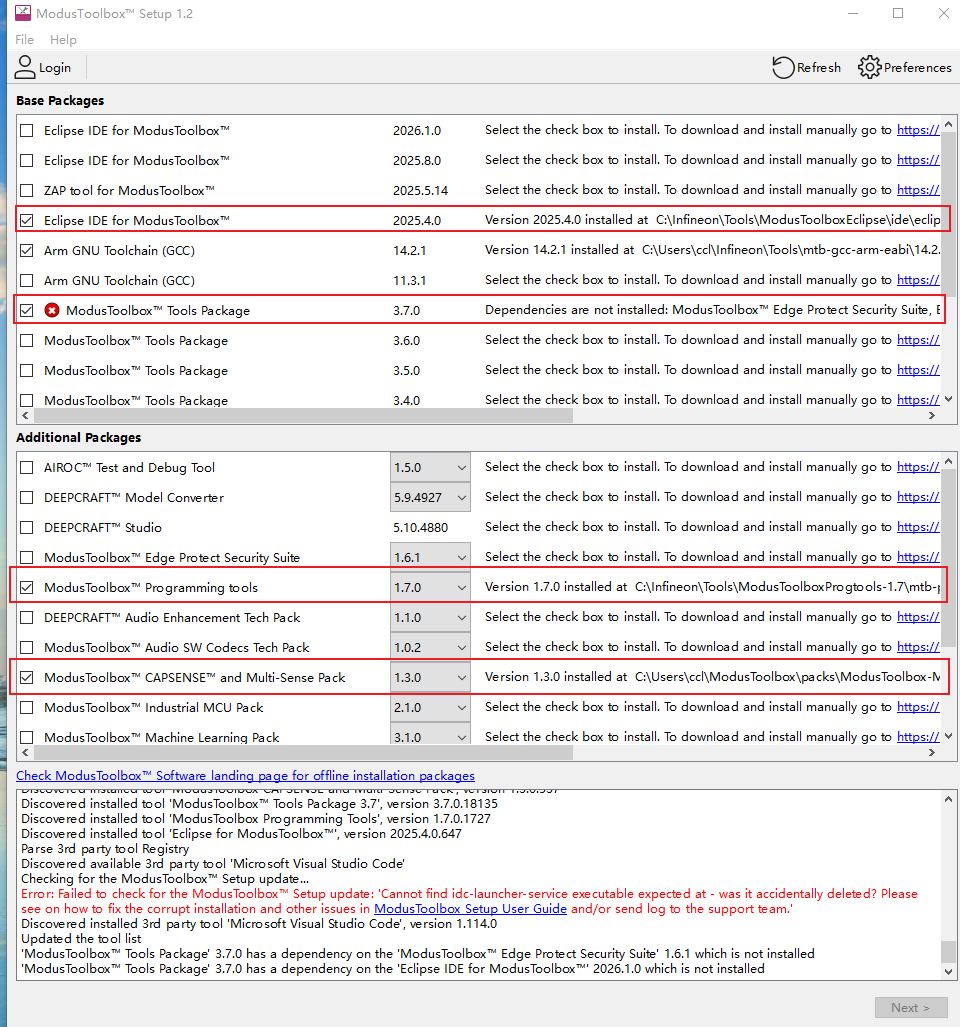
Task: Open the Help menu
Action: [63, 39]
